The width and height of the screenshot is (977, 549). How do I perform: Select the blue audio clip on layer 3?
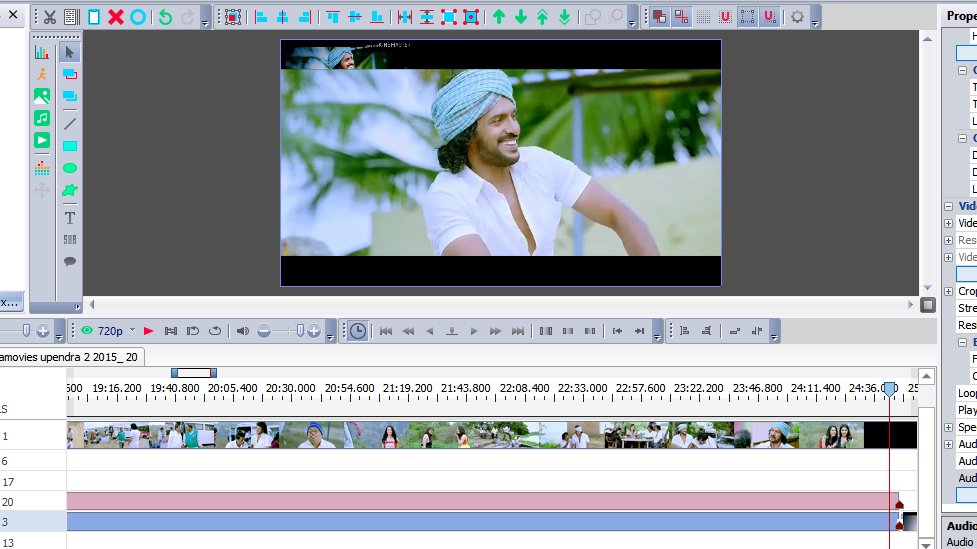tap(481, 522)
